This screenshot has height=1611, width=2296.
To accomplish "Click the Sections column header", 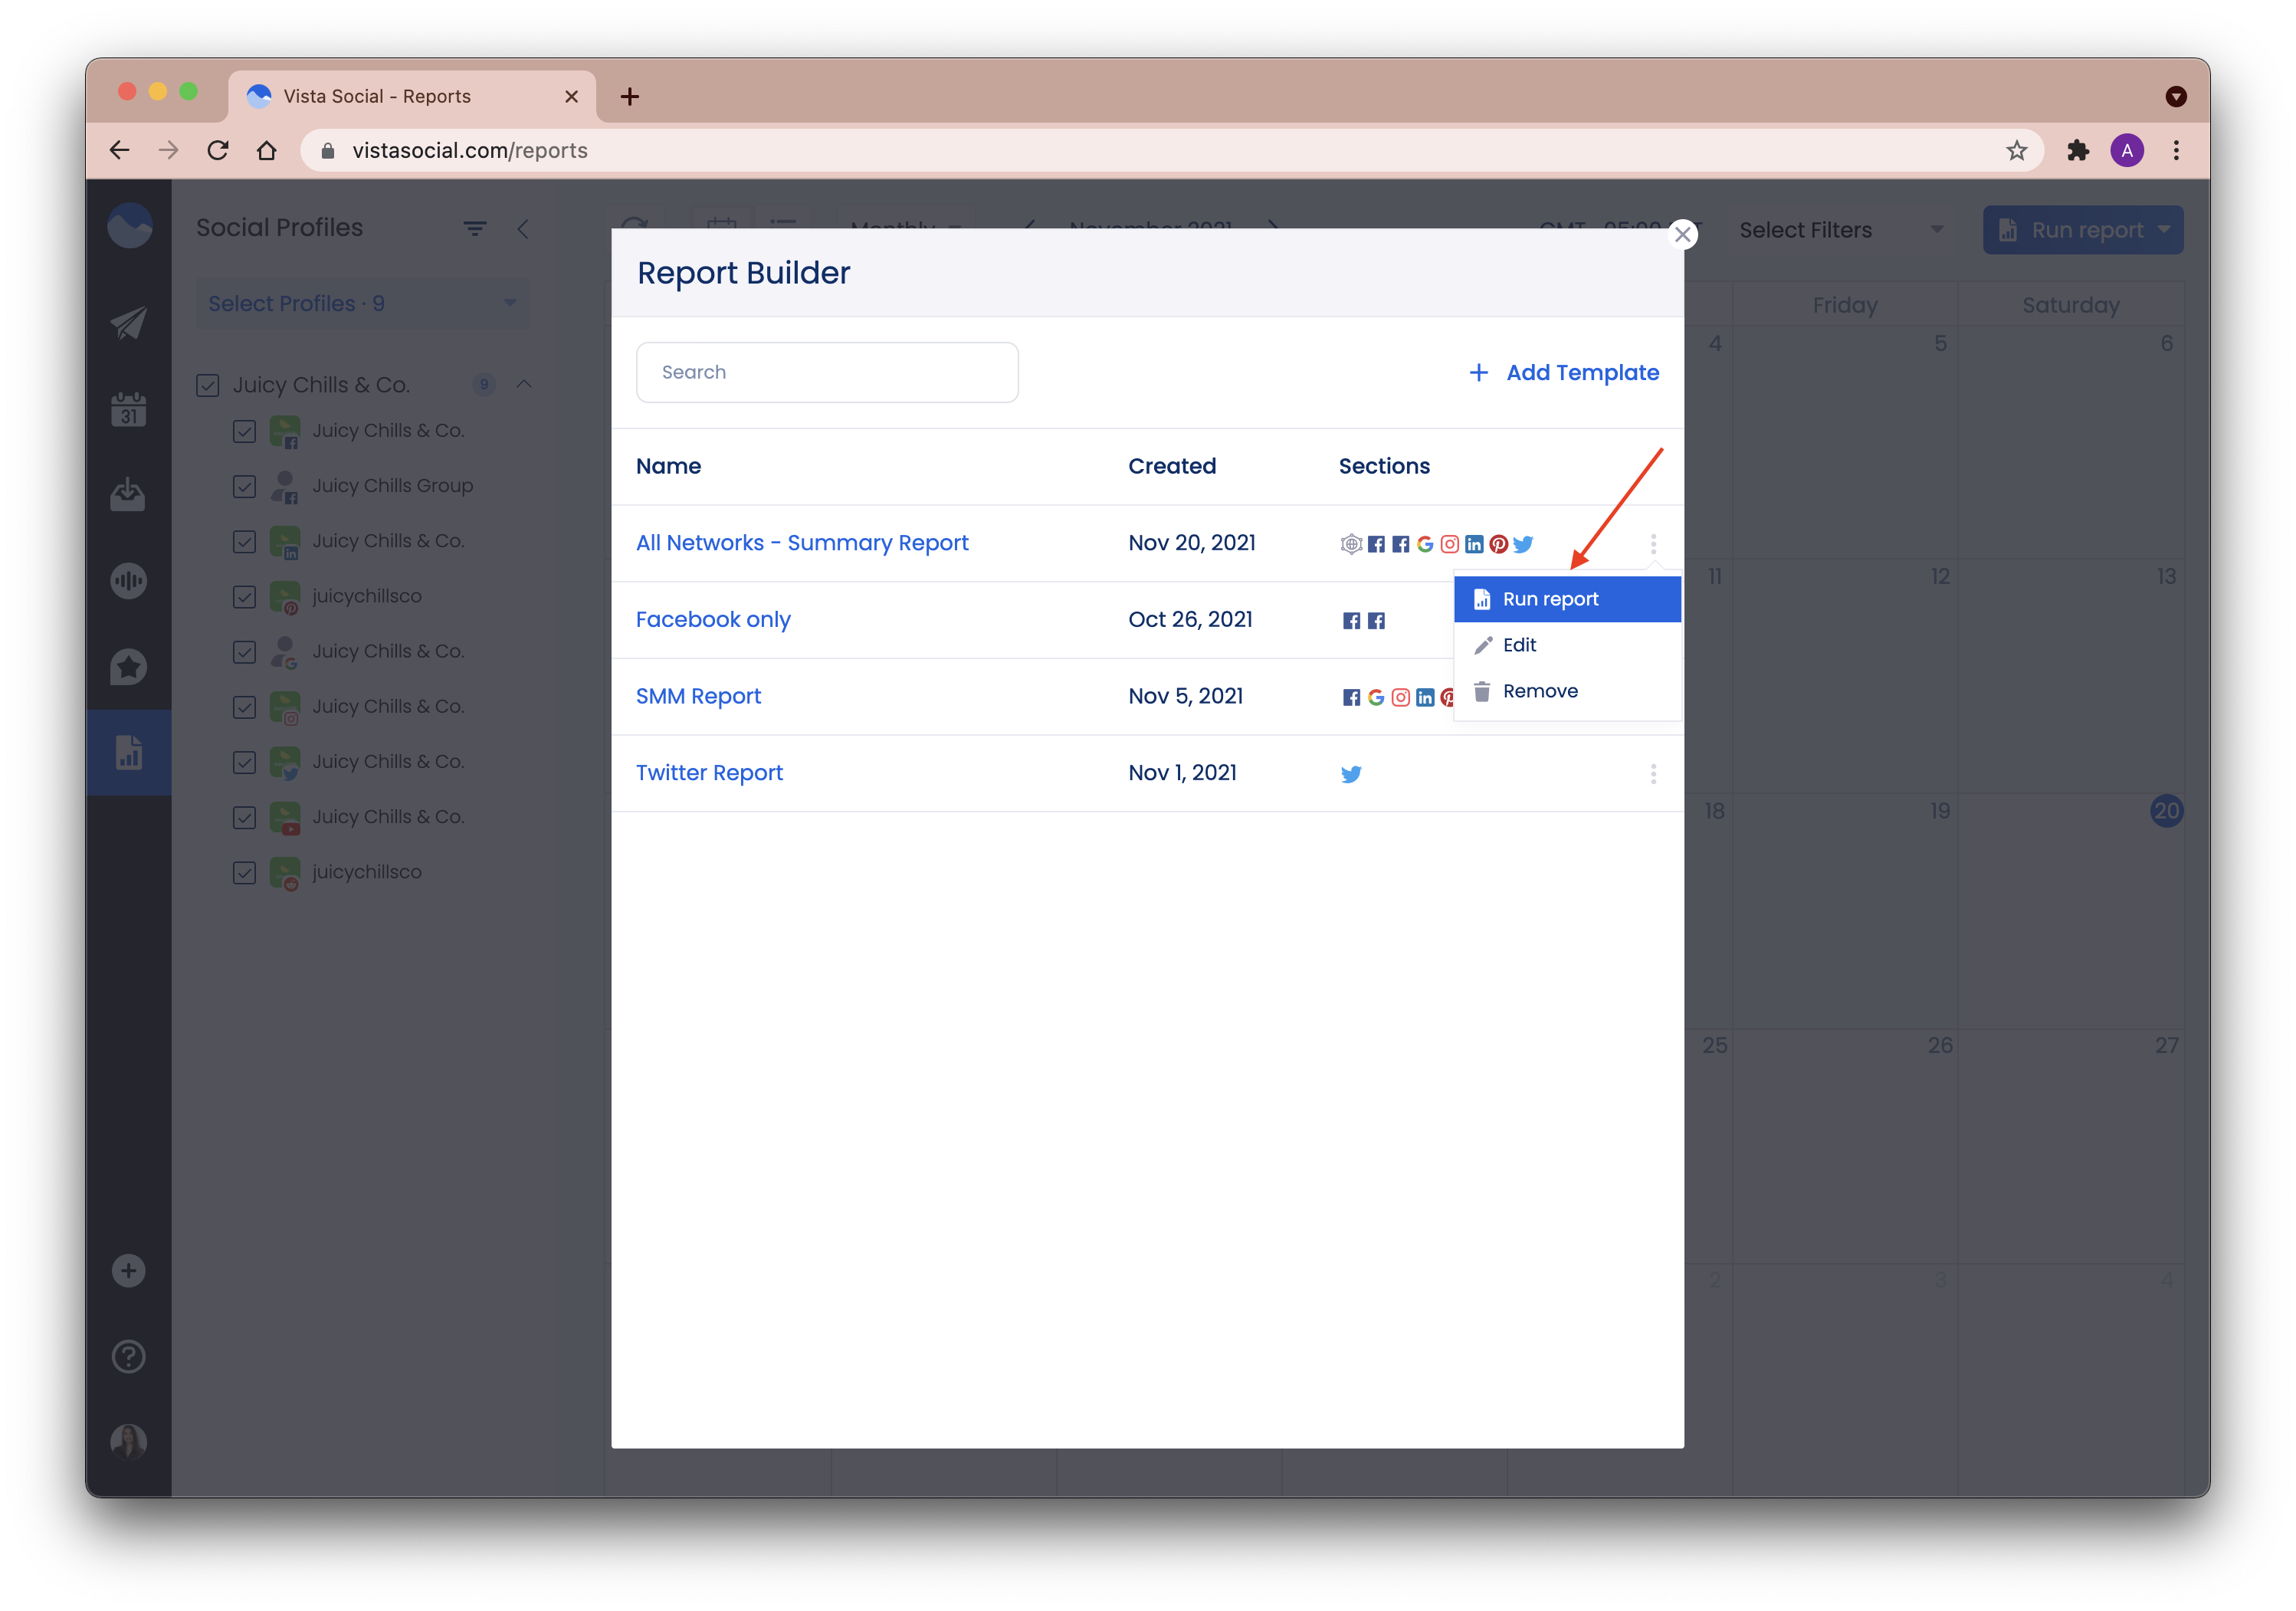I will 1384,466.
